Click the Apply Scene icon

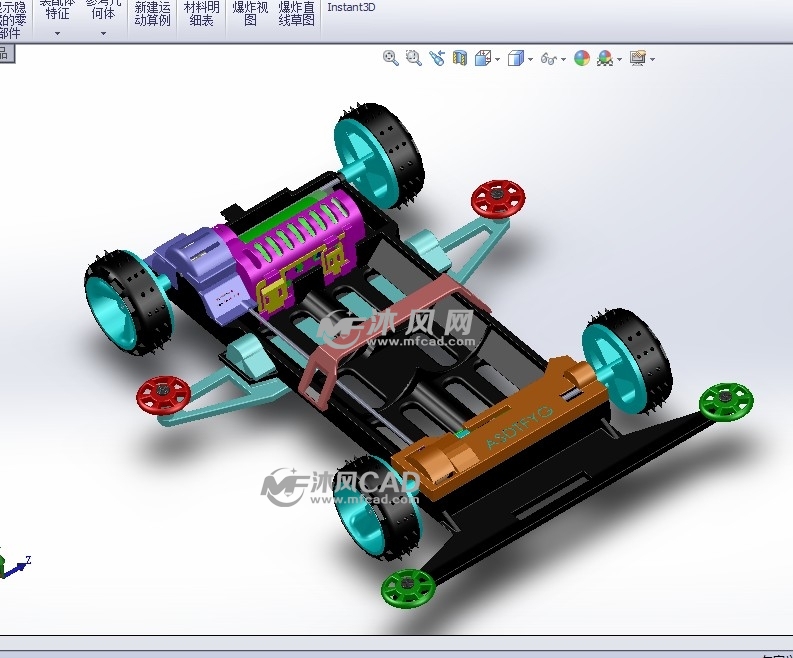coord(605,59)
